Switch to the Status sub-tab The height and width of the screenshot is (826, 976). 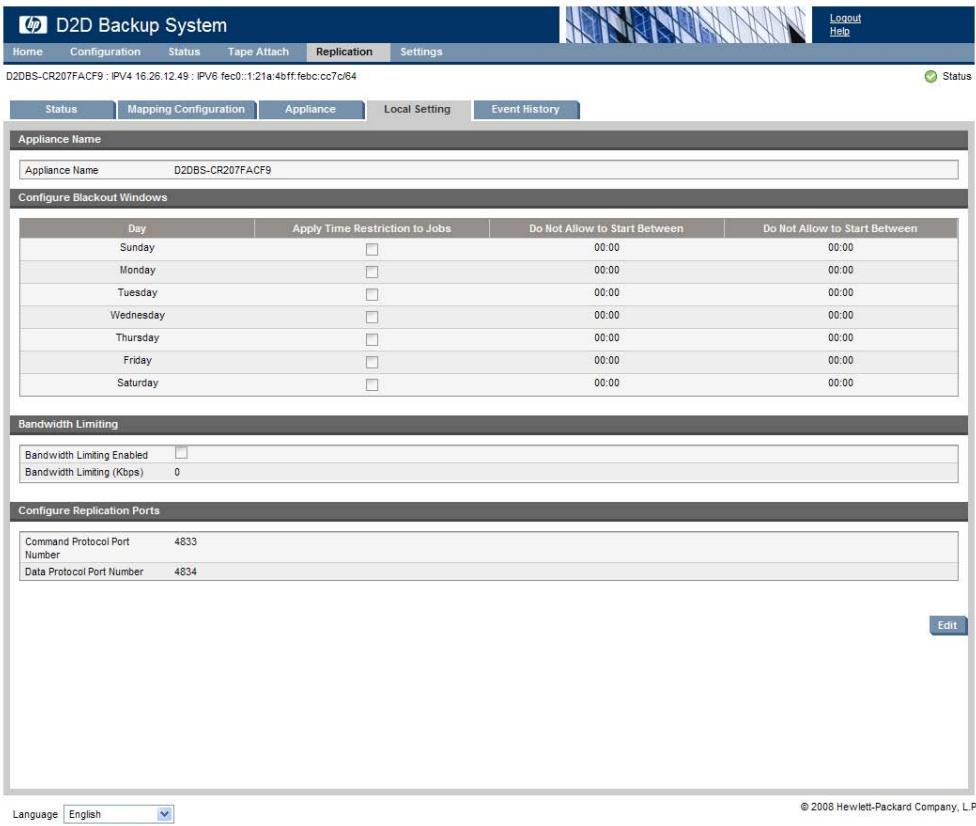click(62, 110)
